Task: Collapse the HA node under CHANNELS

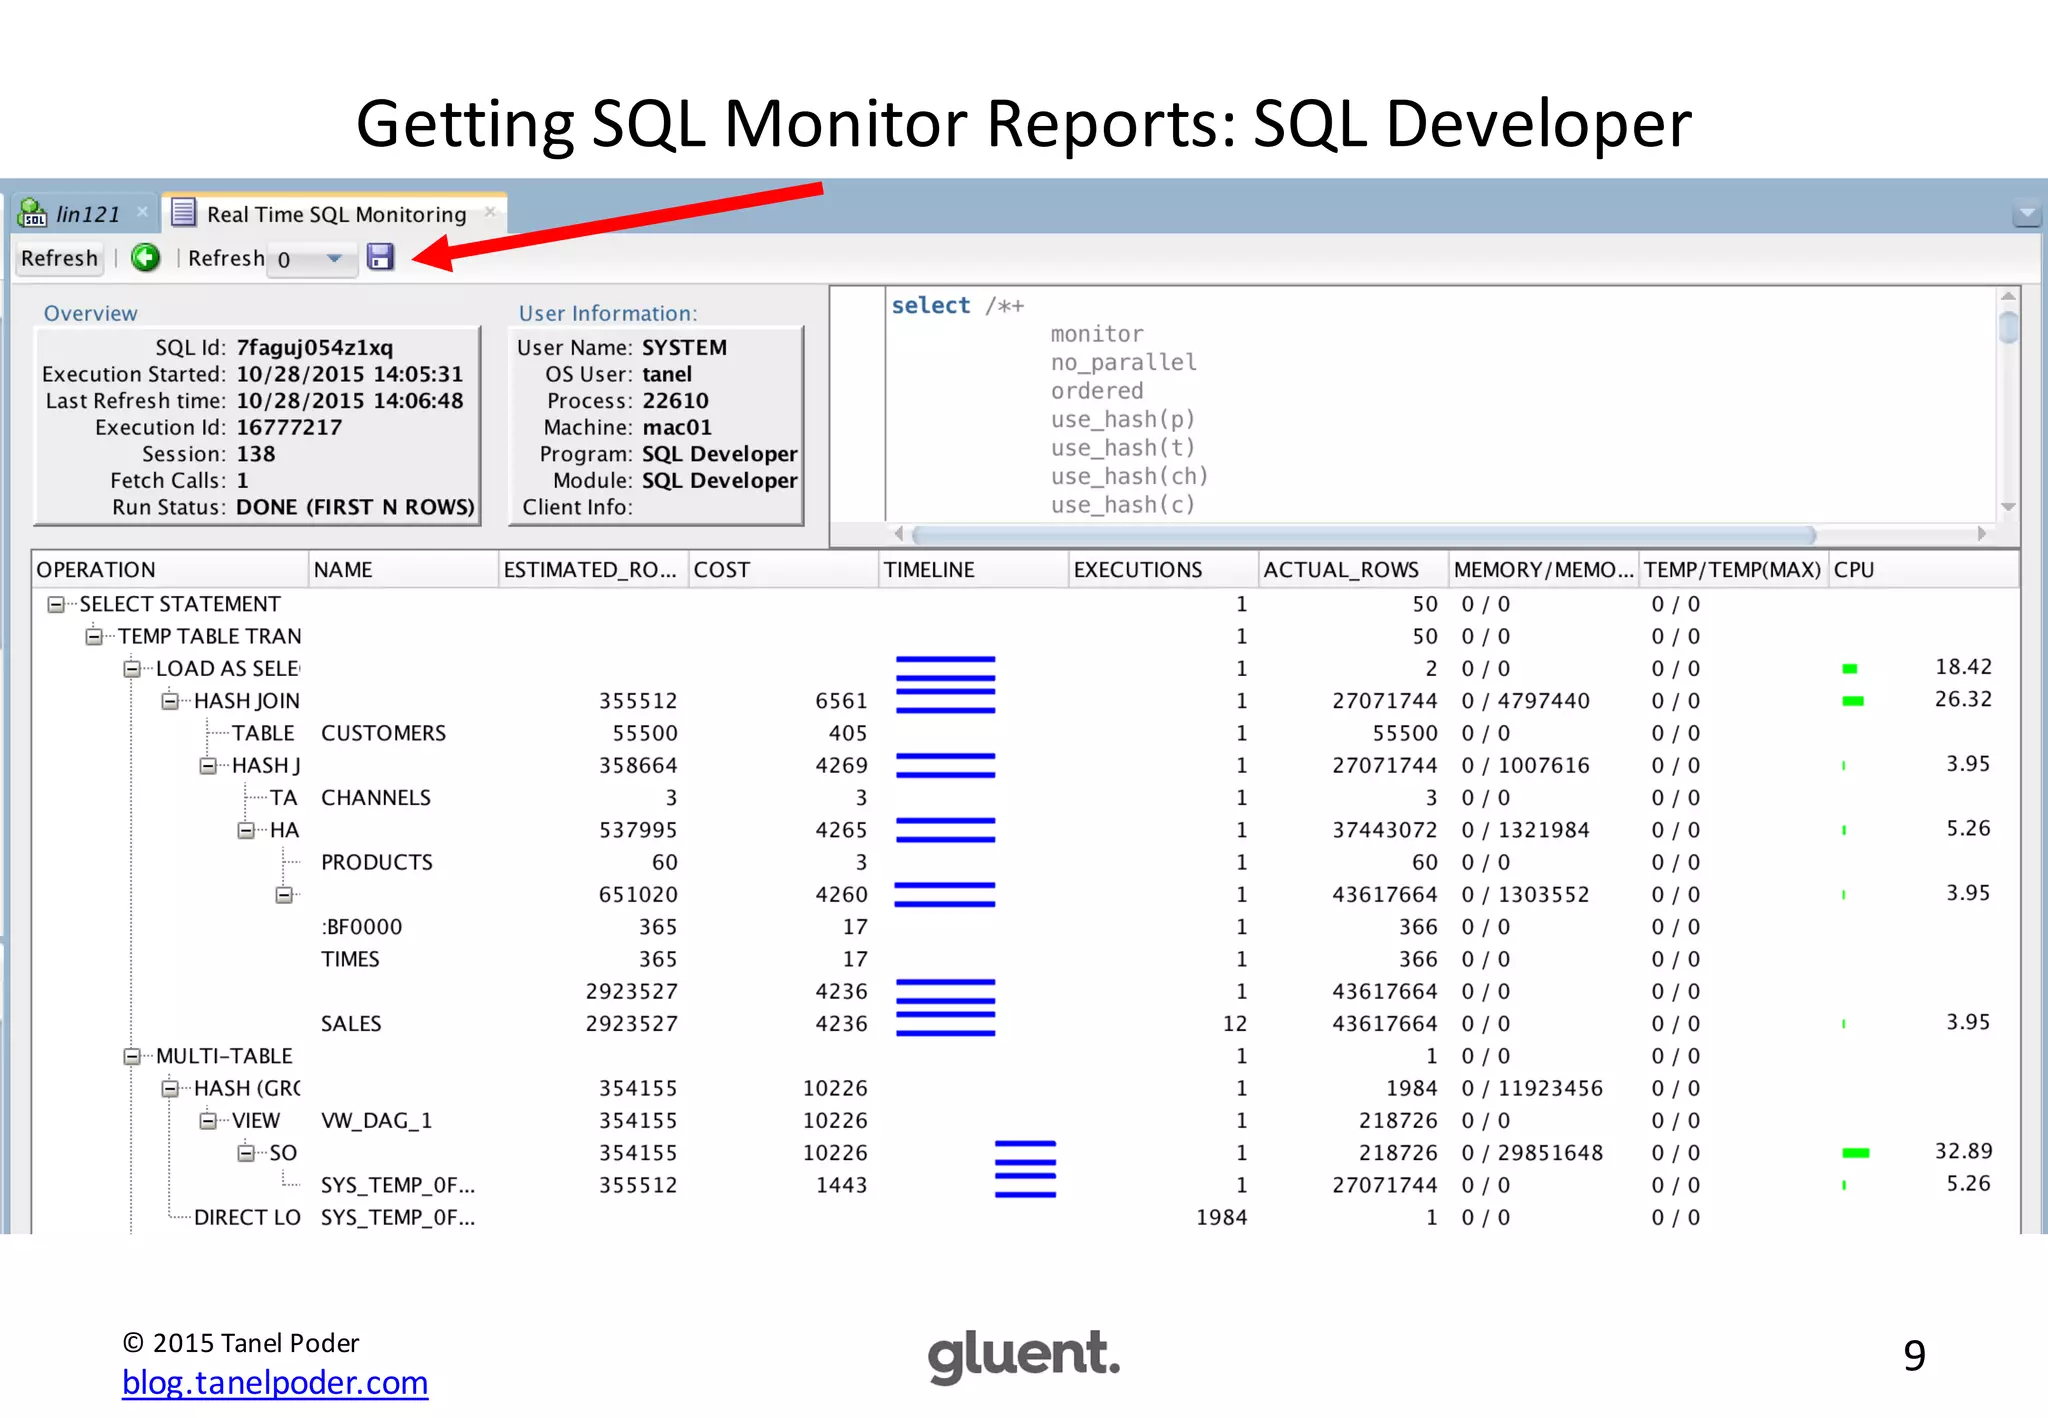Action: [246, 830]
